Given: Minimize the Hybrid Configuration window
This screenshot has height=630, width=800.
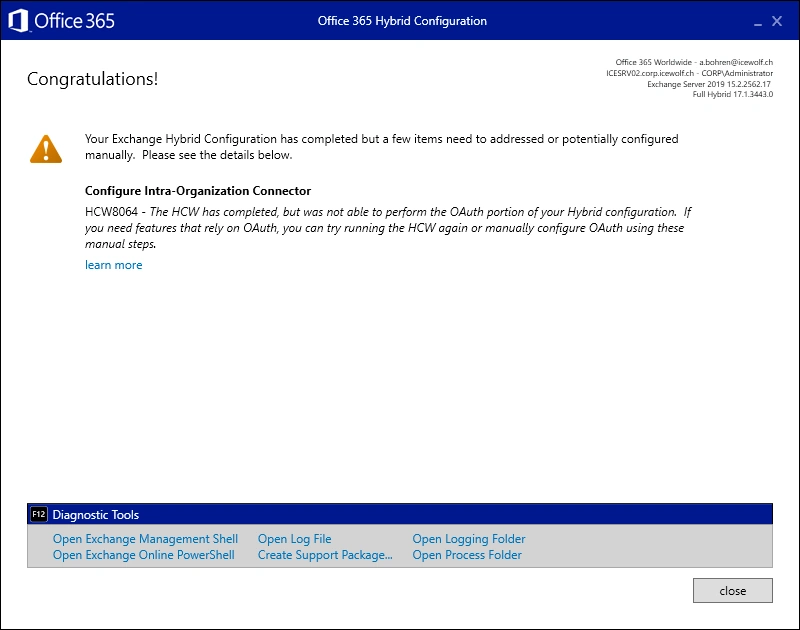Looking at the screenshot, I should pyautogui.click(x=751, y=20).
